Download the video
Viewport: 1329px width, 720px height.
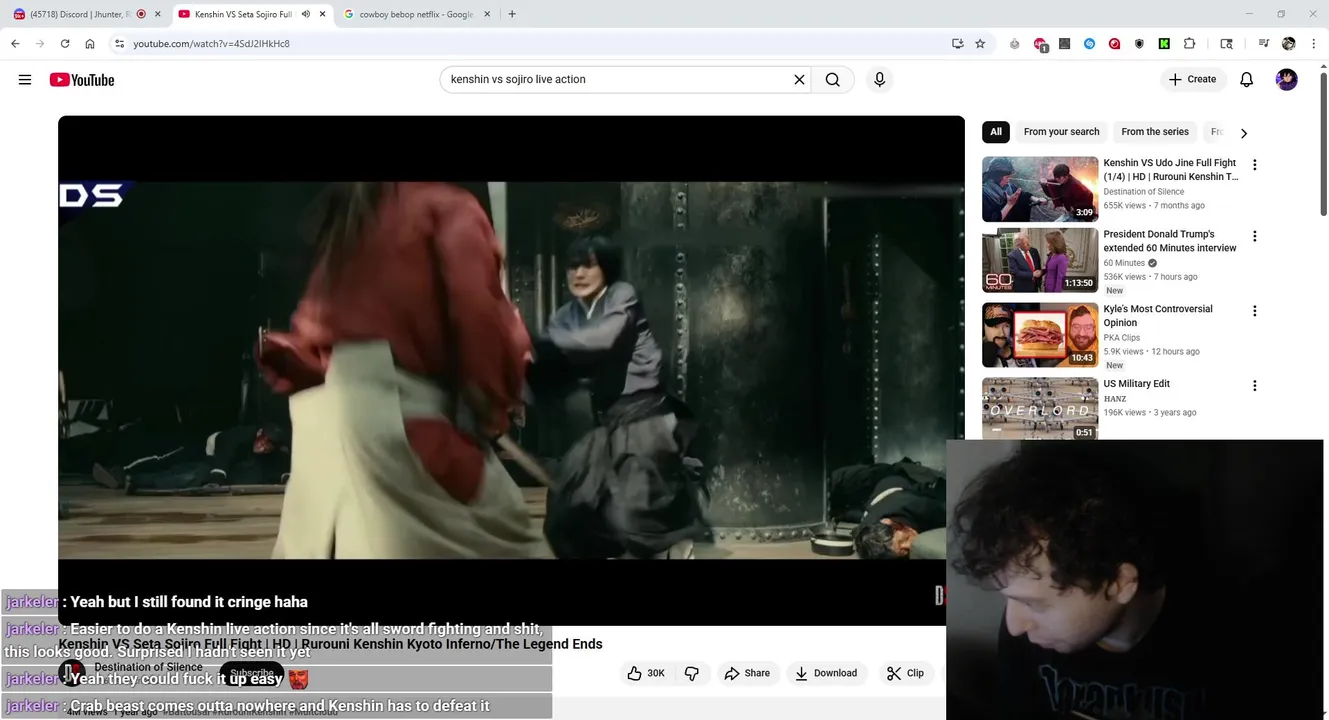pyautogui.click(x=826, y=673)
